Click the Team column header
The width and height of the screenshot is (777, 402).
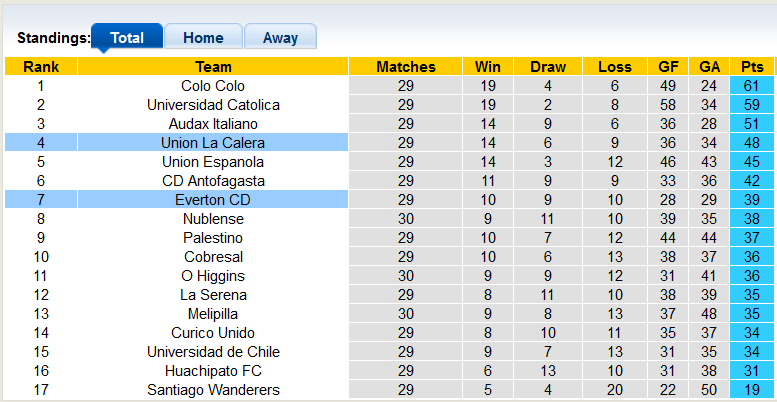[x=213, y=67]
